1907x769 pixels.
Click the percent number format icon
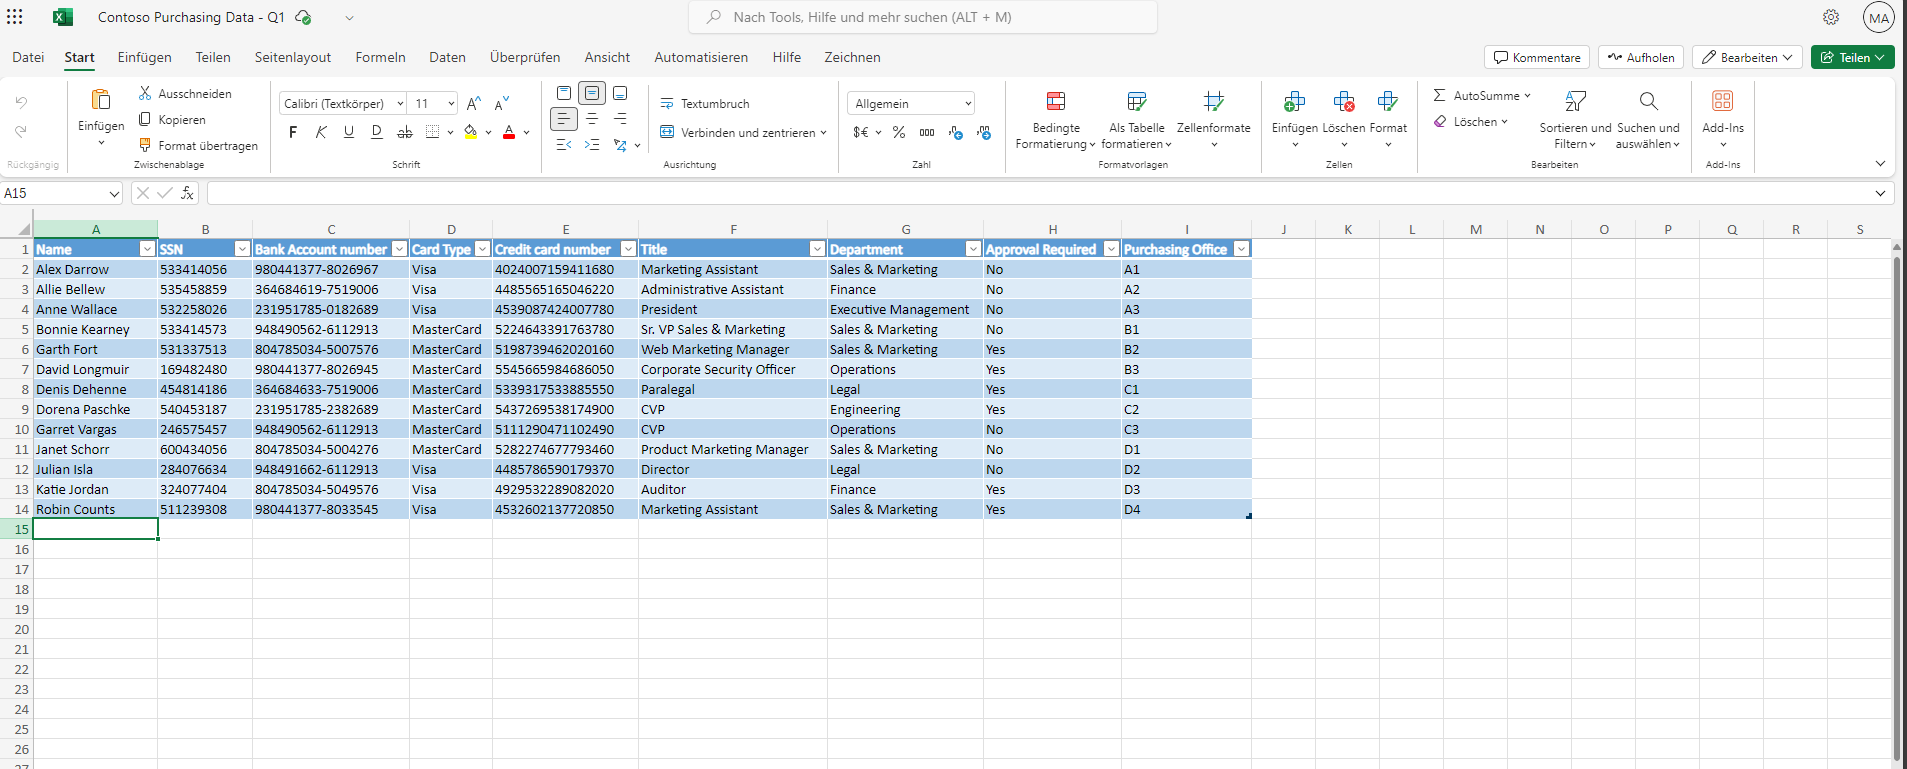click(x=899, y=132)
